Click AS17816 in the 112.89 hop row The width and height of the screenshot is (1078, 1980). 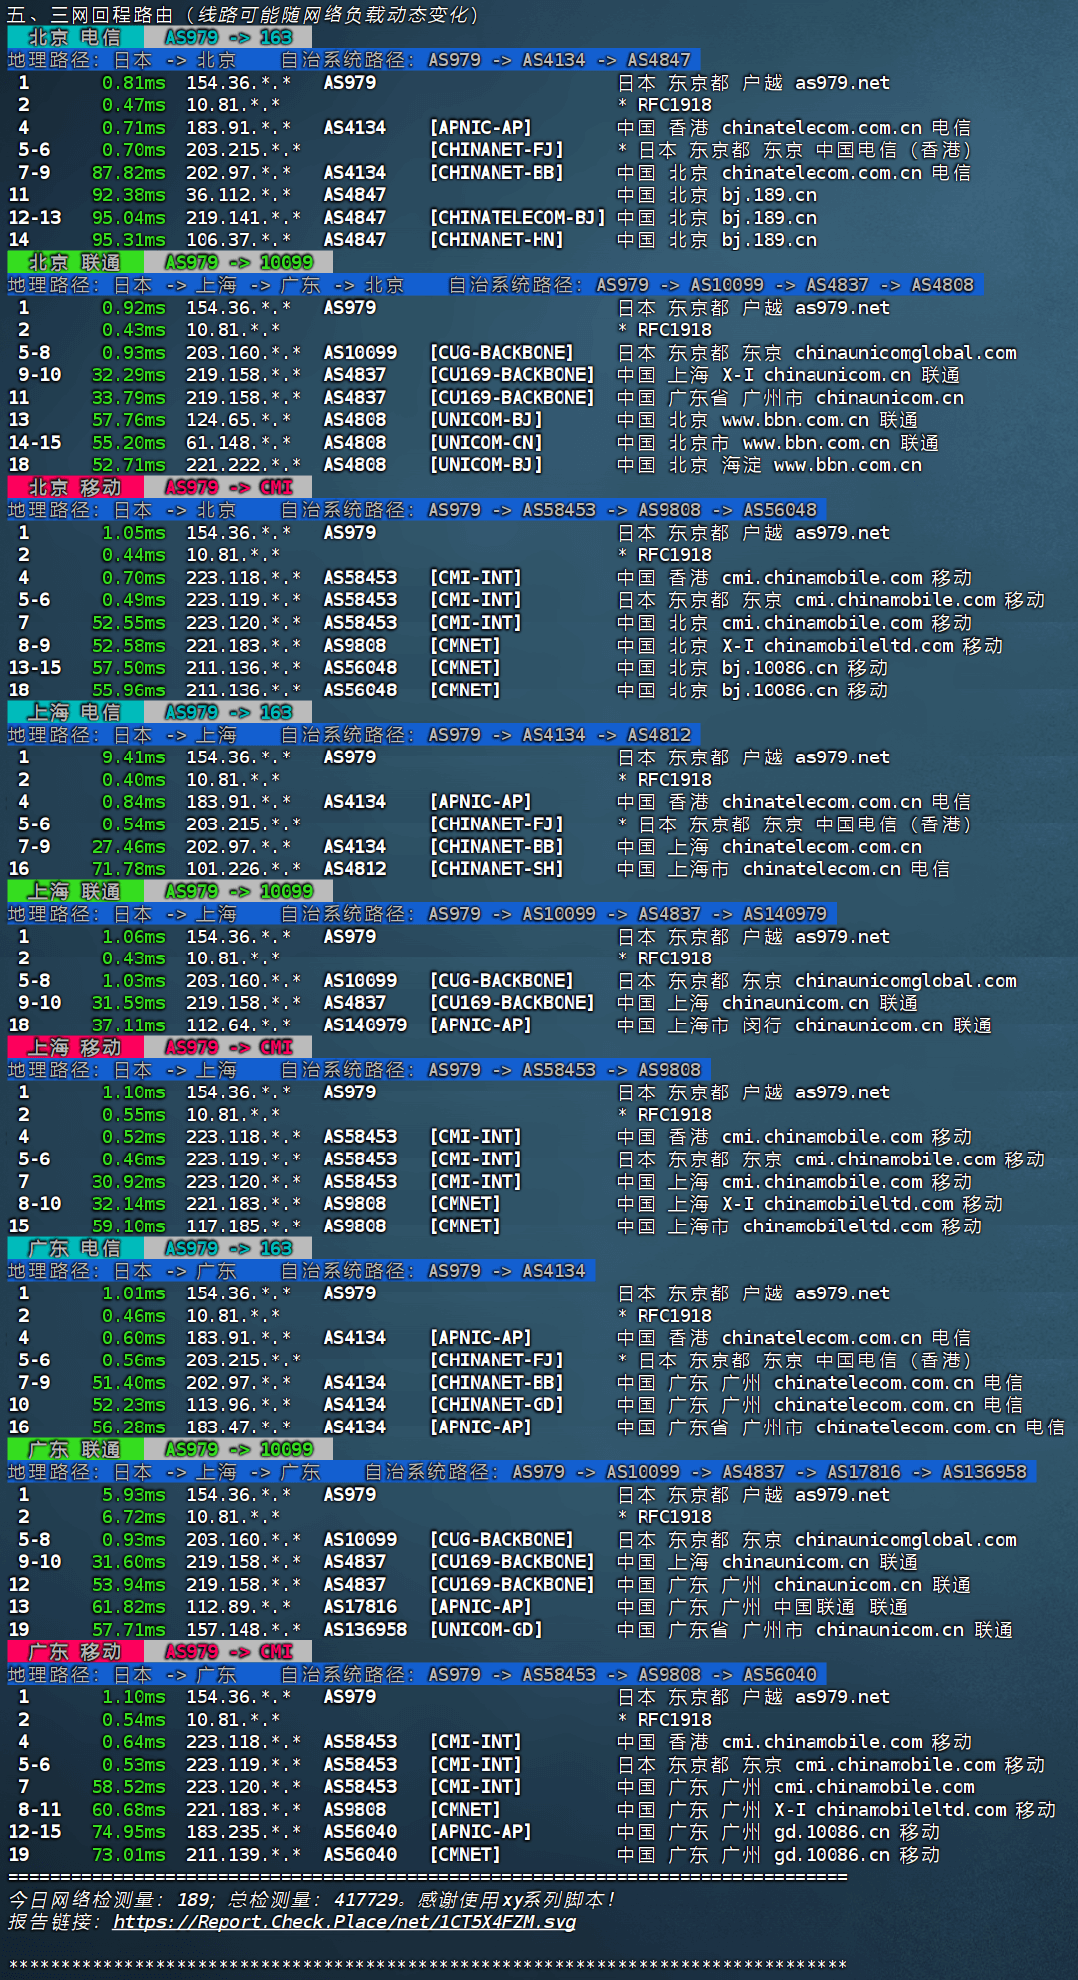pyautogui.click(x=360, y=1607)
